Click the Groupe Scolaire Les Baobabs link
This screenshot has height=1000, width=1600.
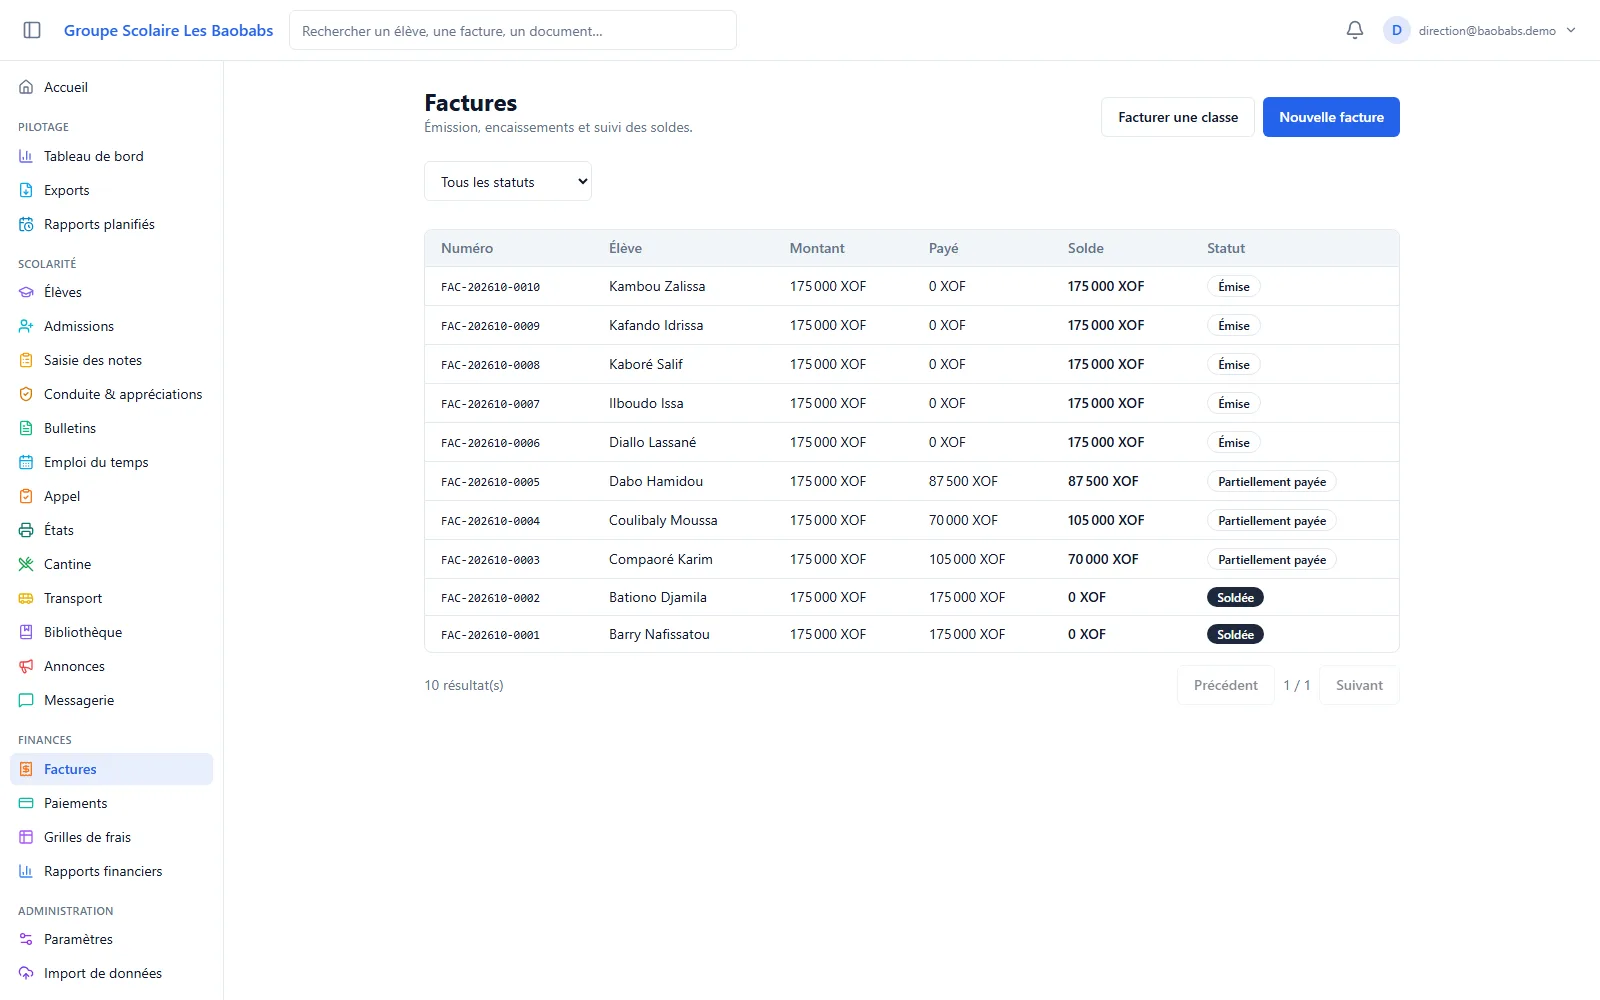click(x=168, y=30)
